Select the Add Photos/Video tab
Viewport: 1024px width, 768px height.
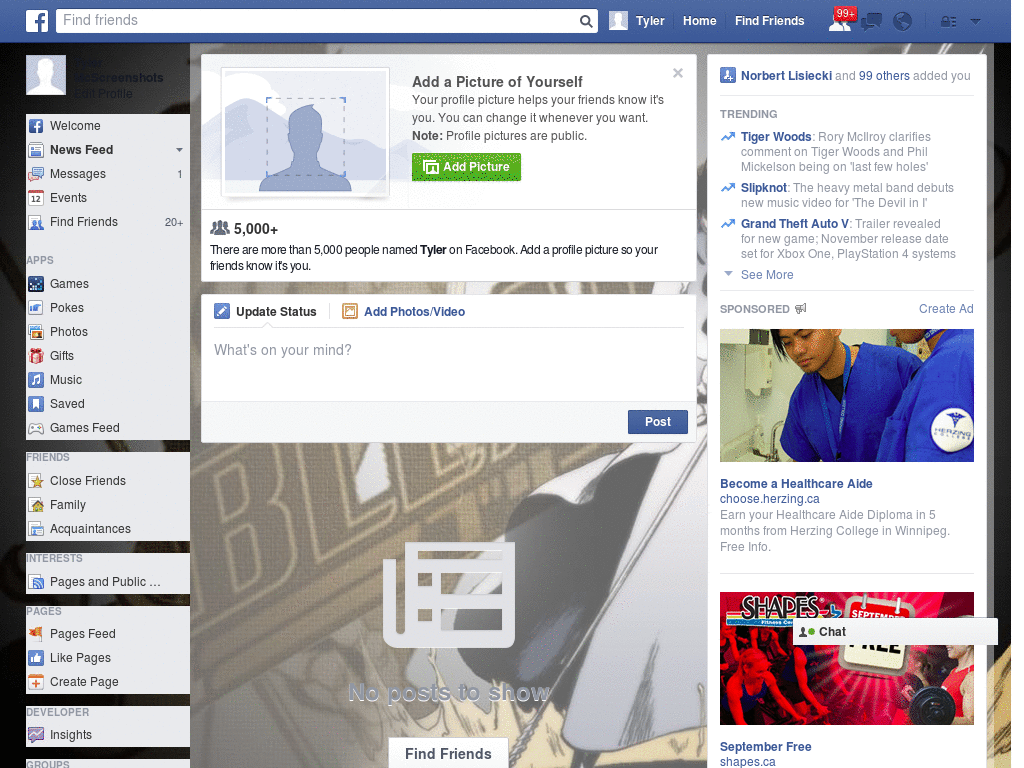click(x=404, y=312)
